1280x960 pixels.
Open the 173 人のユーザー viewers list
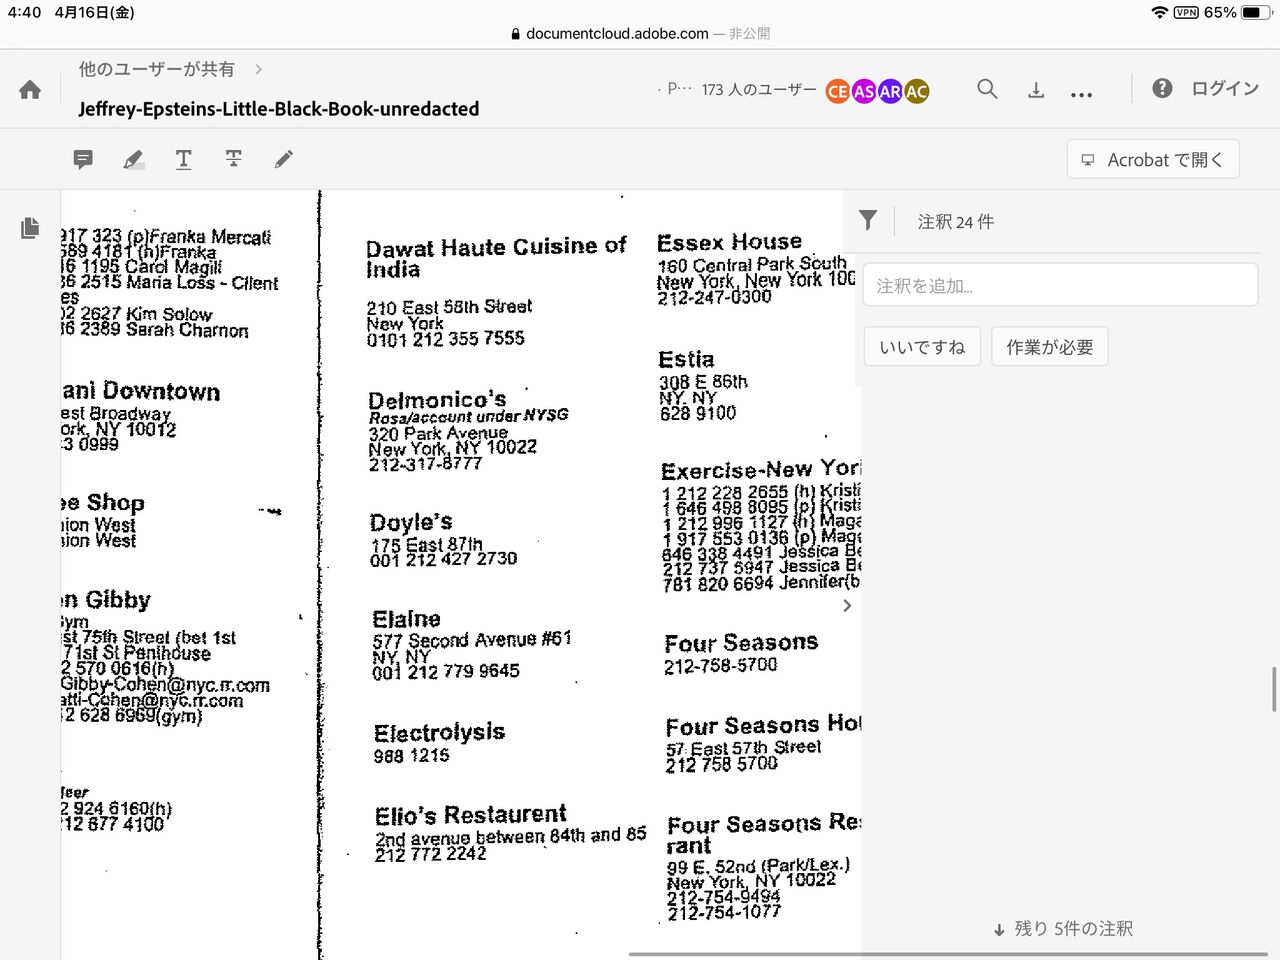[x=759, y=90]
